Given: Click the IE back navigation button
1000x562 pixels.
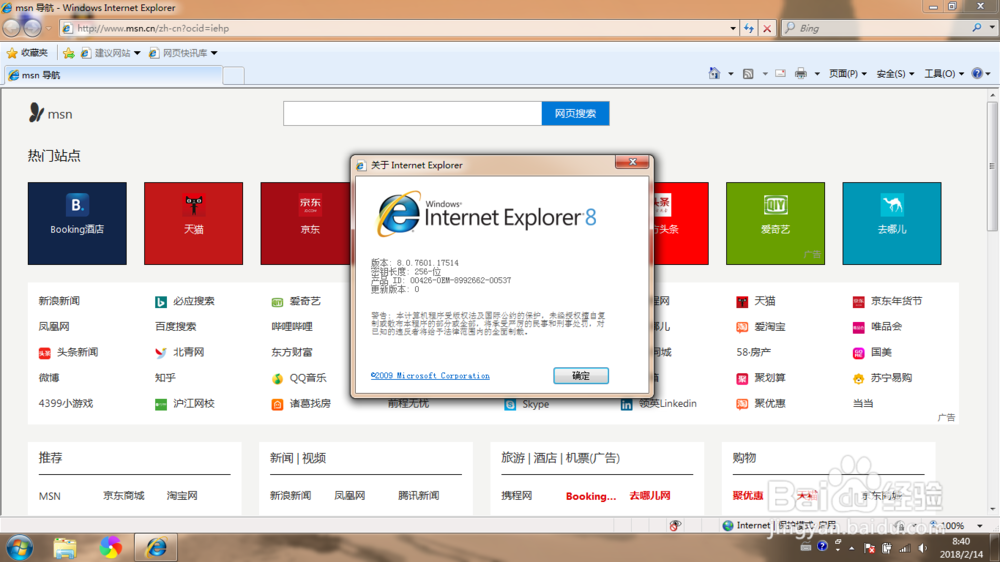Looking at the screenshot, I should point(12,28).
